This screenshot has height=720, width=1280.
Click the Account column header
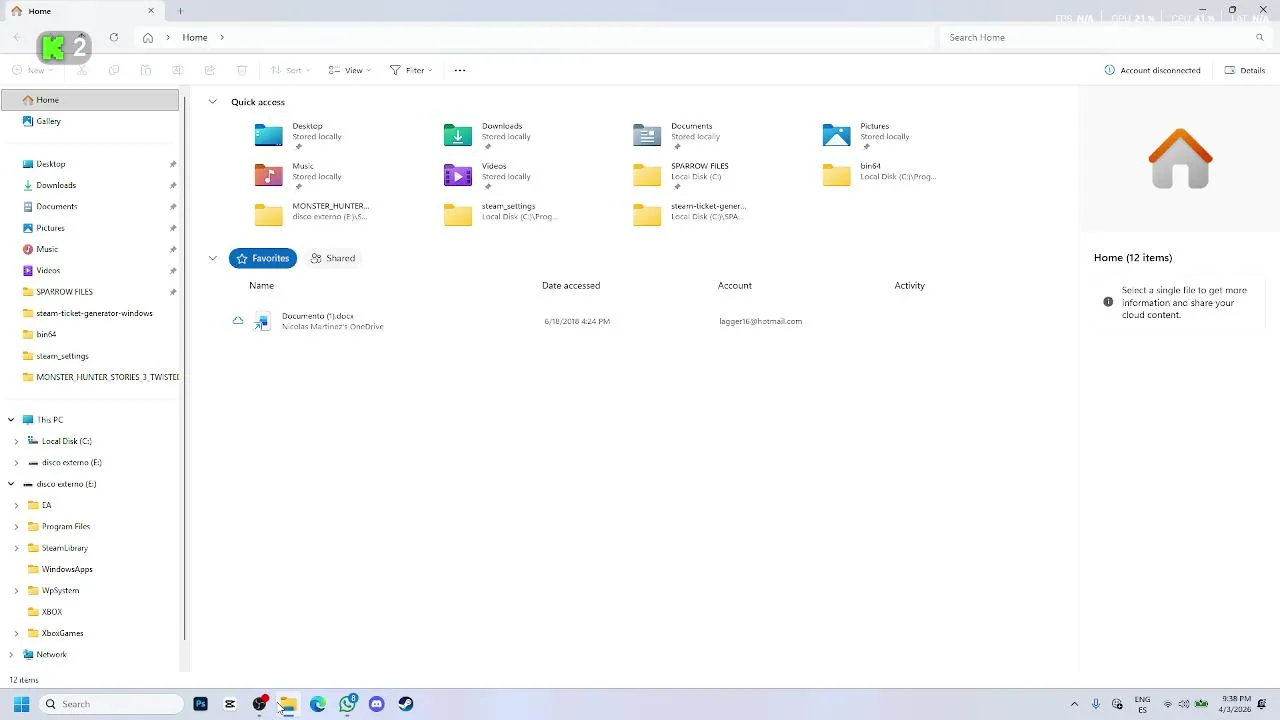pyautogui.click(x=735, y=285)
